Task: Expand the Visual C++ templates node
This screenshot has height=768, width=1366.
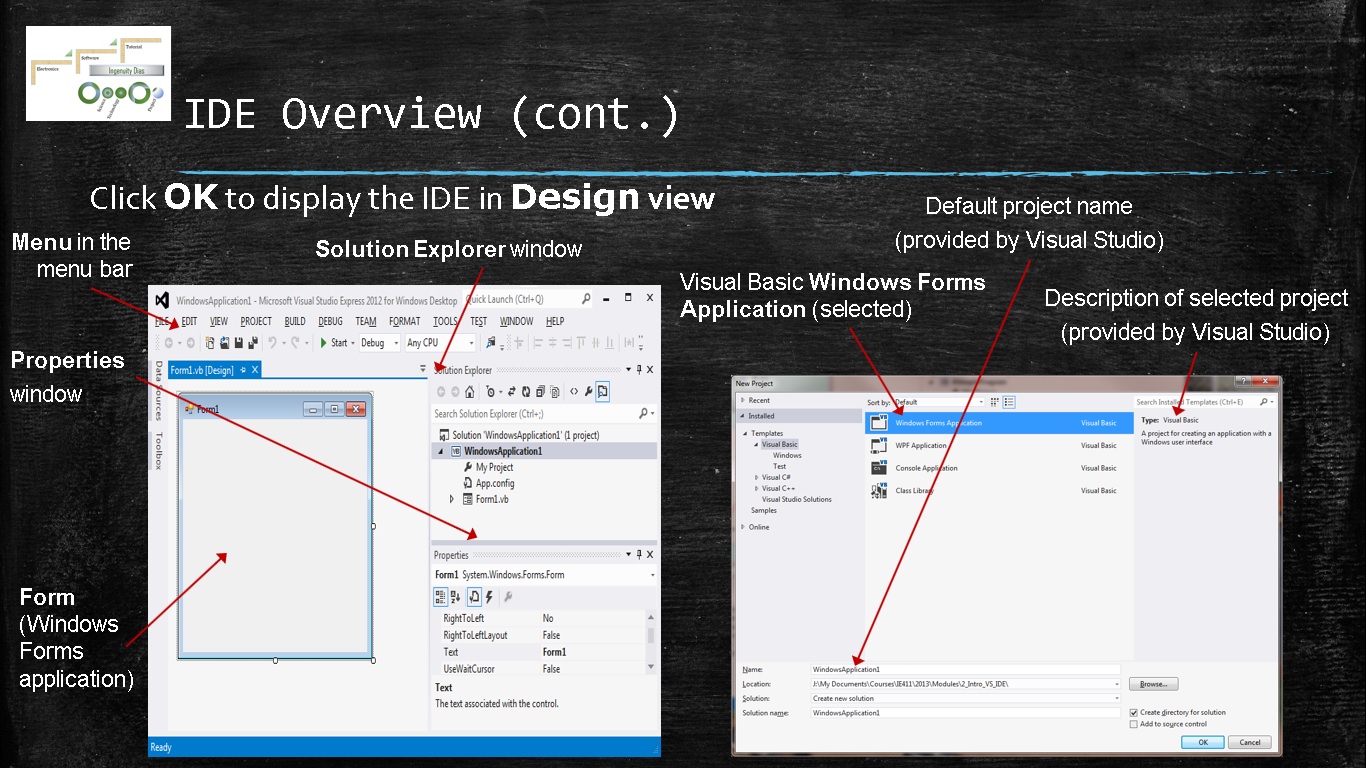Action: click(x=756, y=488)
